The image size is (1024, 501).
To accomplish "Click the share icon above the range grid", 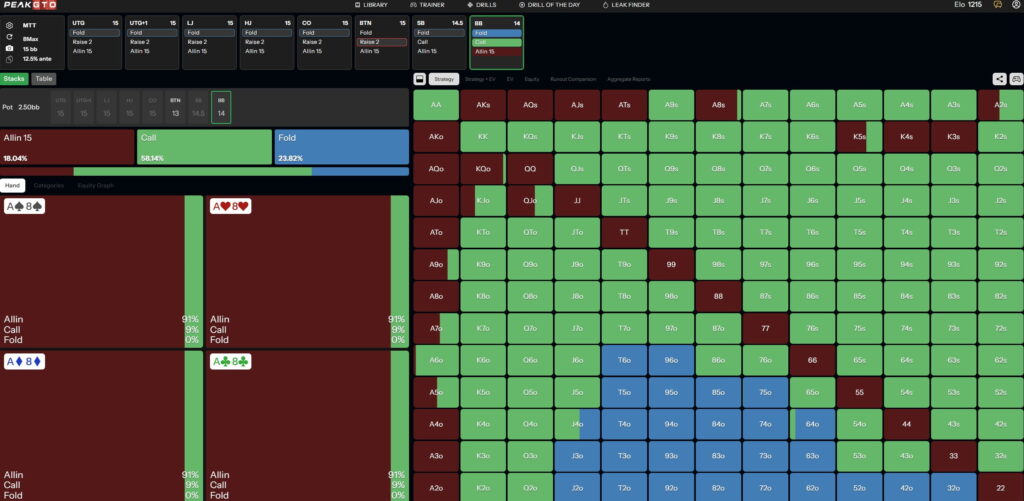I will (x=999, y=78).
